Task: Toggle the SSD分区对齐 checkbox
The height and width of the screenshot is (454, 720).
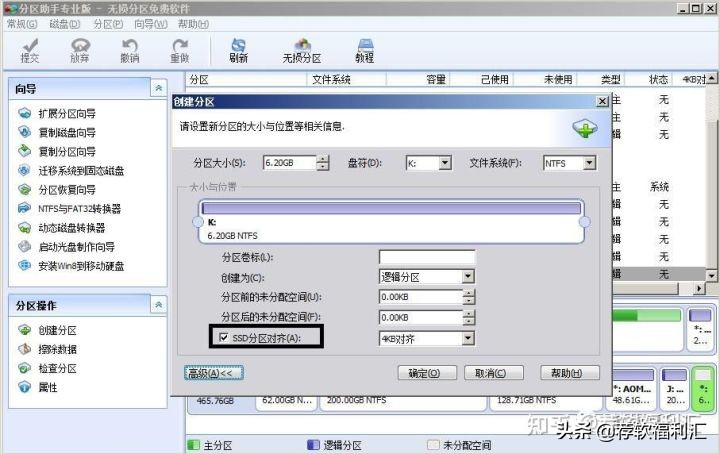Action: click(x=224, y=338)
